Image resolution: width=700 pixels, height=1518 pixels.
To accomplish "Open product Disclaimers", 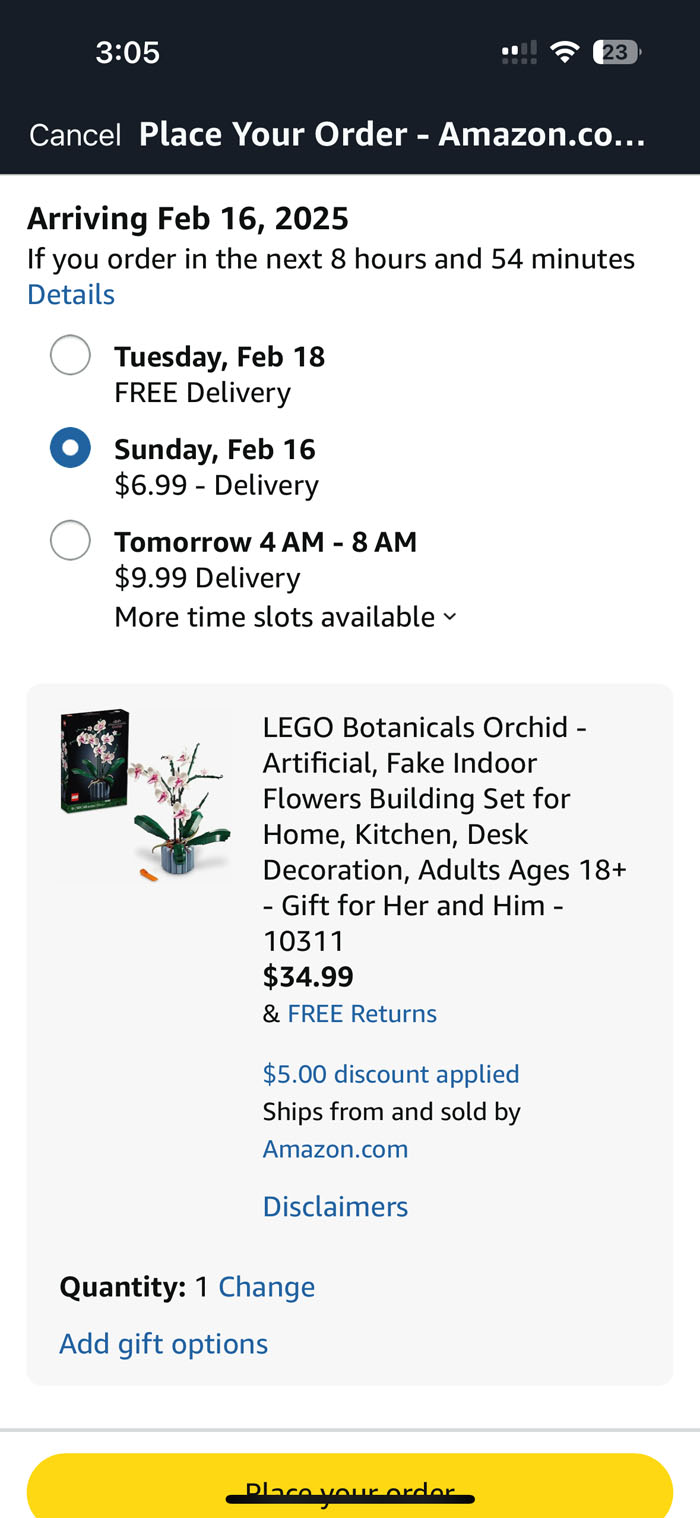I will coord(335,1207).
